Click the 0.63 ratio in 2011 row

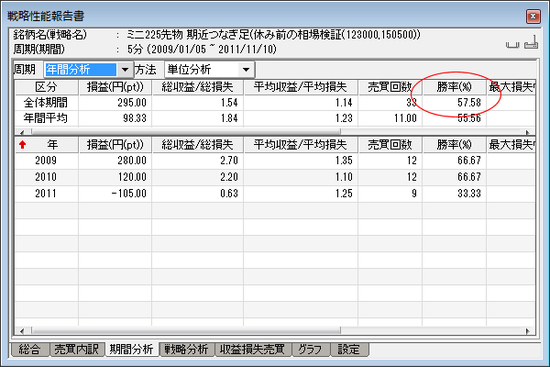pos(229,193)
